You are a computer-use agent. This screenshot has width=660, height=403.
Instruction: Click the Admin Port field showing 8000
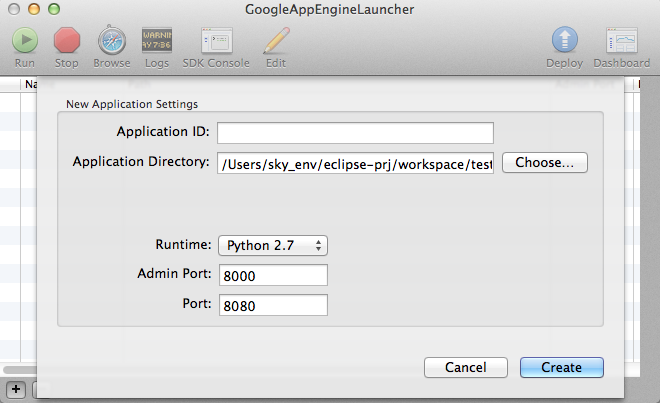click(x=273, y=275)
